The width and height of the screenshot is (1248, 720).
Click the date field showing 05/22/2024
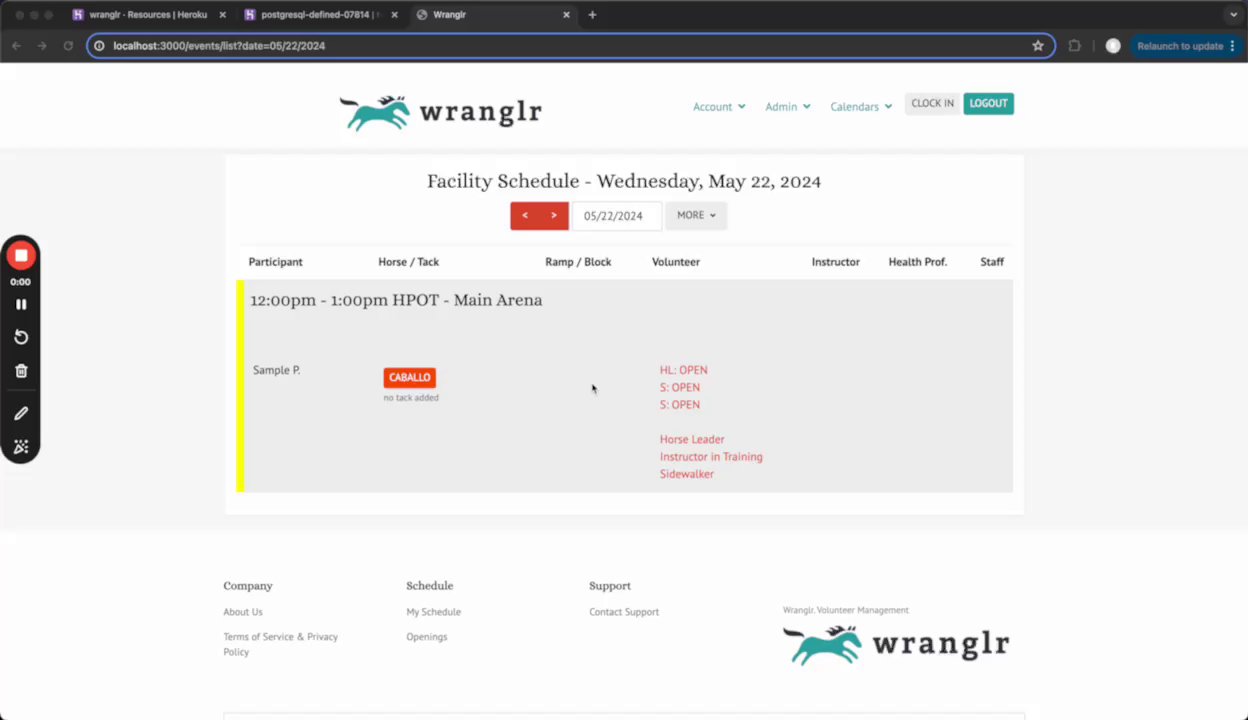615,216
